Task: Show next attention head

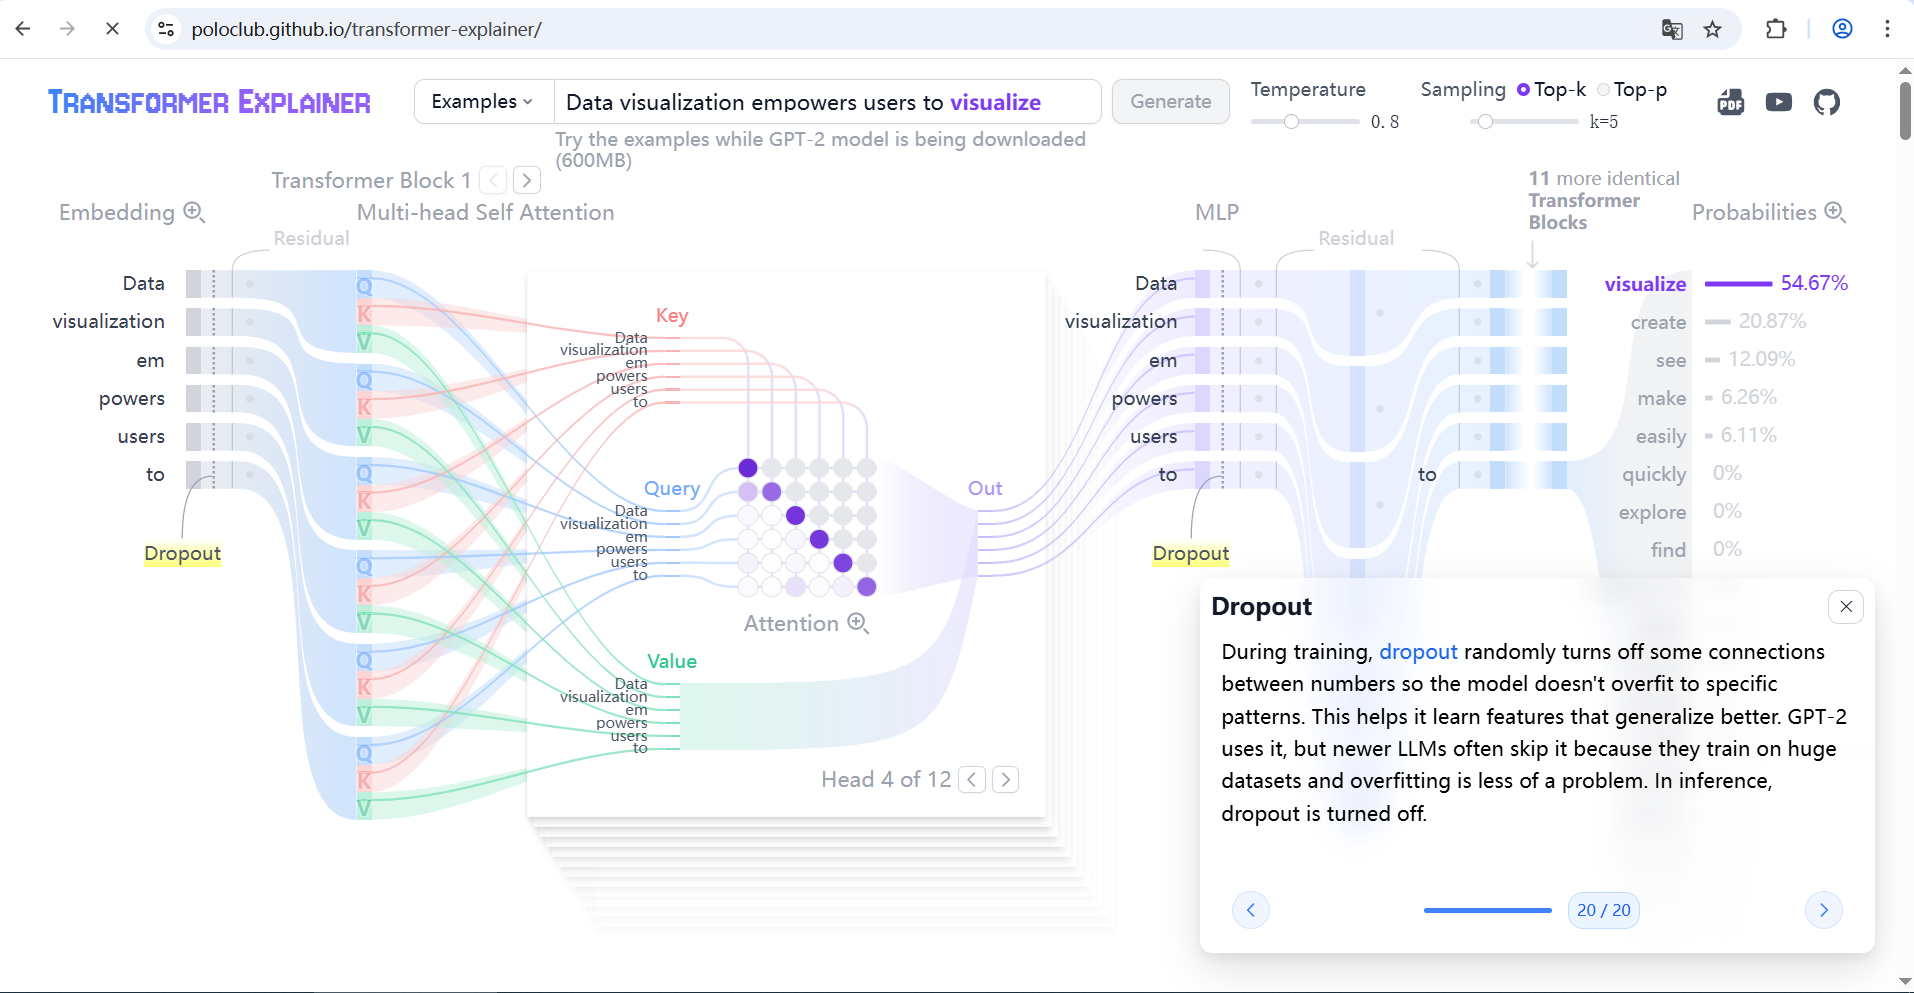Action: pos(1006,779)
